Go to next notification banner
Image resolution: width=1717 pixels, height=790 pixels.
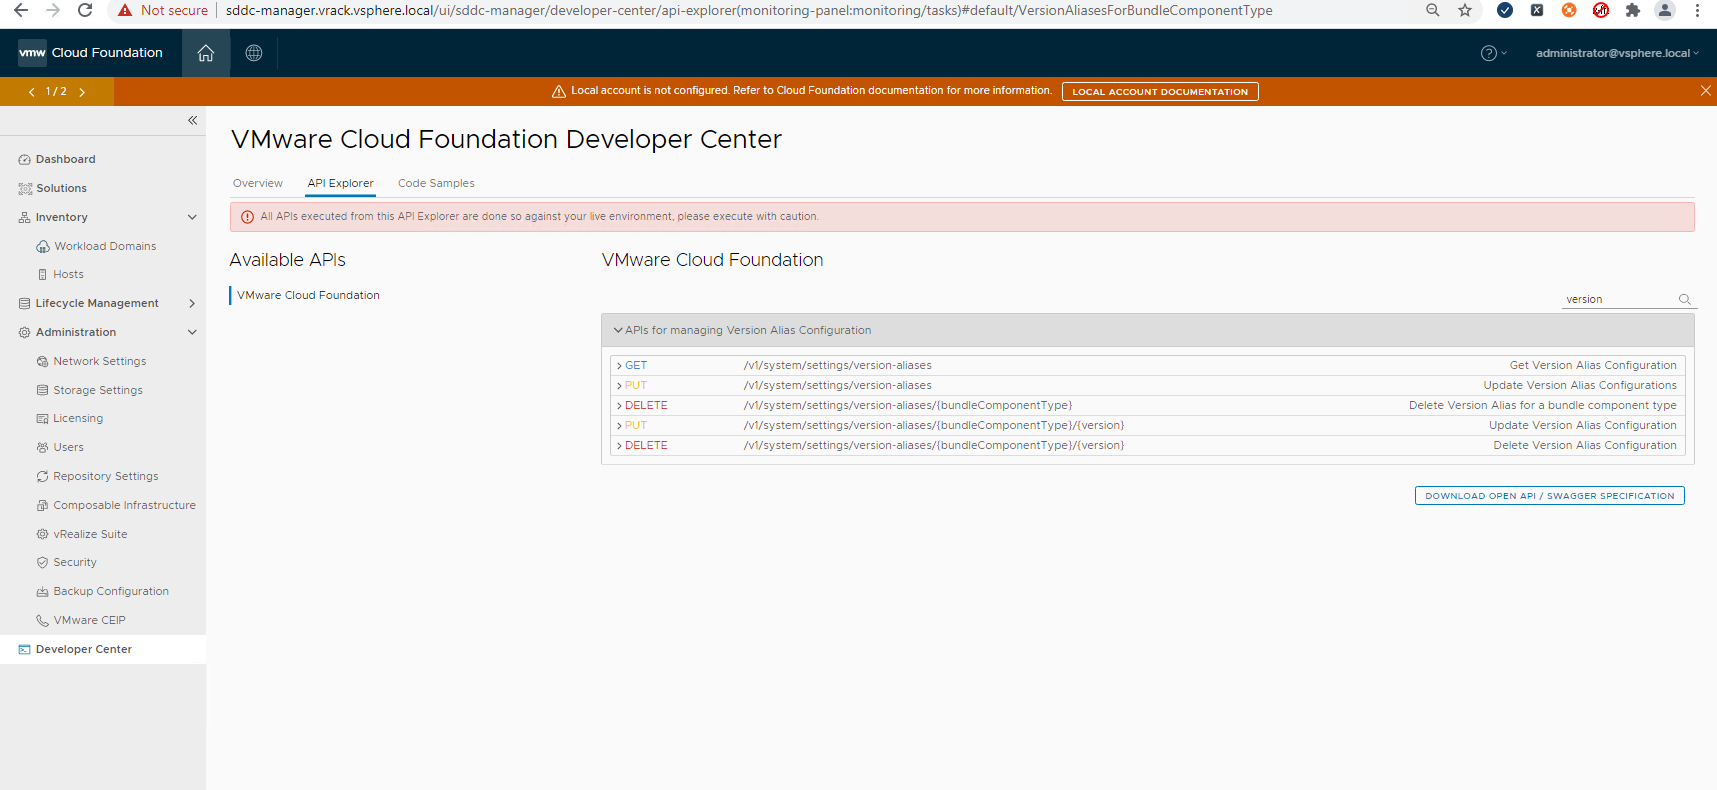[x=82, y=92]
